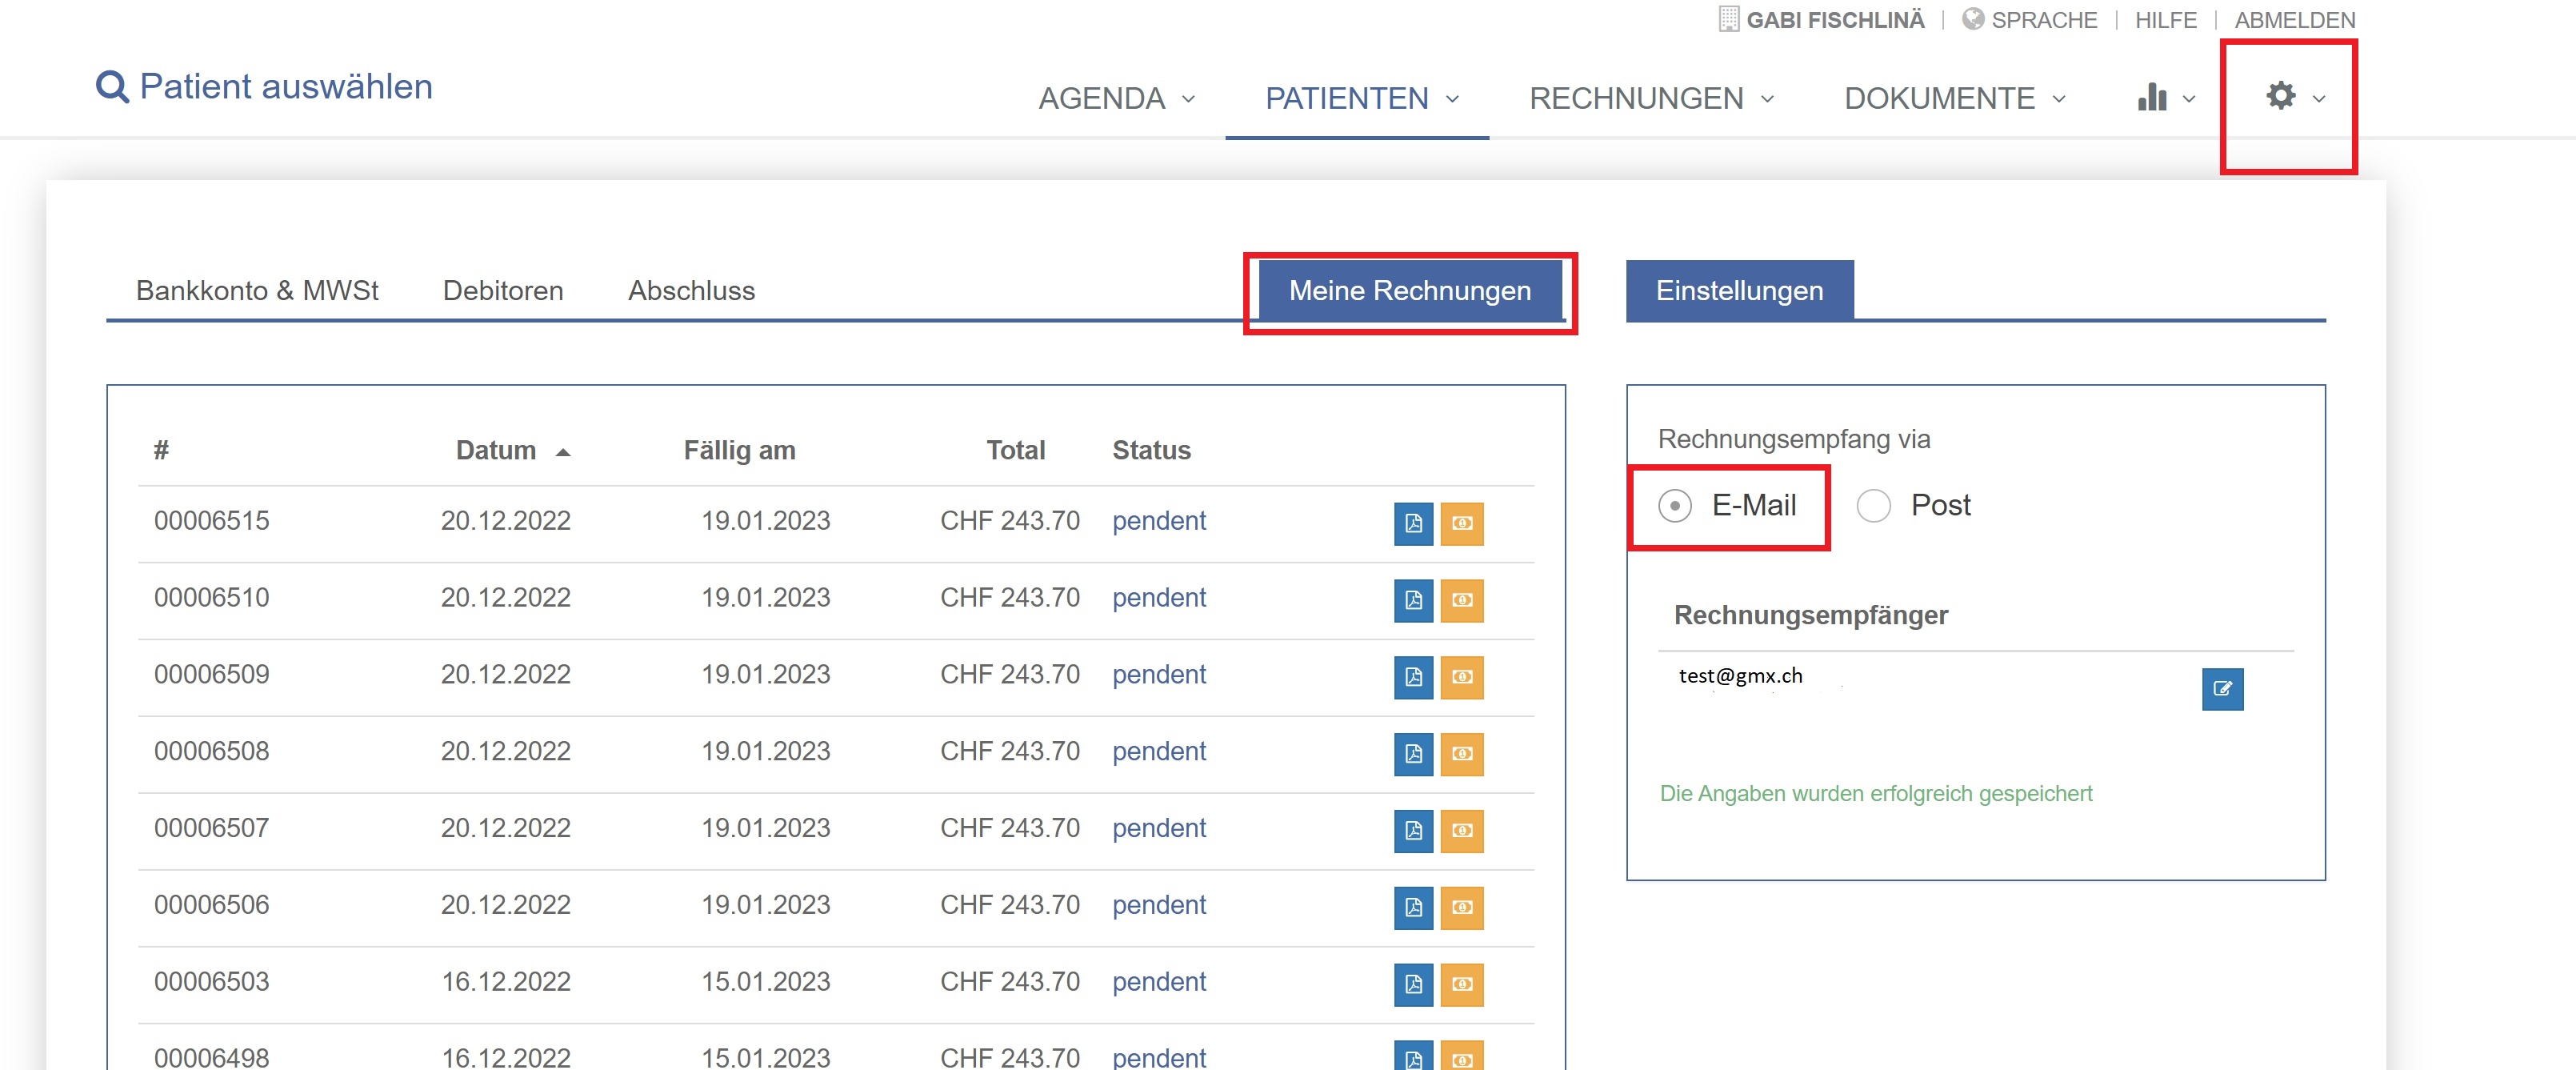This screenshot has height=1070, width=2576.
Task: Open PDF icon for invoice 00006506
Action: coord(1413,907)
